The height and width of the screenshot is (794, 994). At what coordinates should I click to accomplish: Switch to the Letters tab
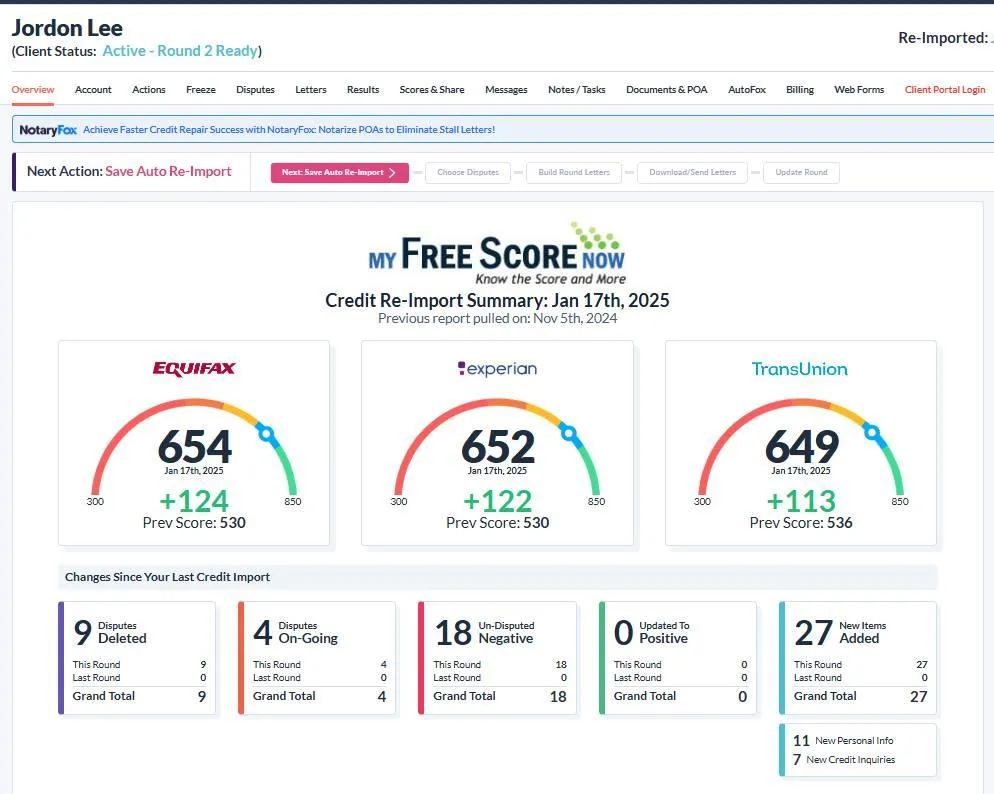click(x=311, y=89)
